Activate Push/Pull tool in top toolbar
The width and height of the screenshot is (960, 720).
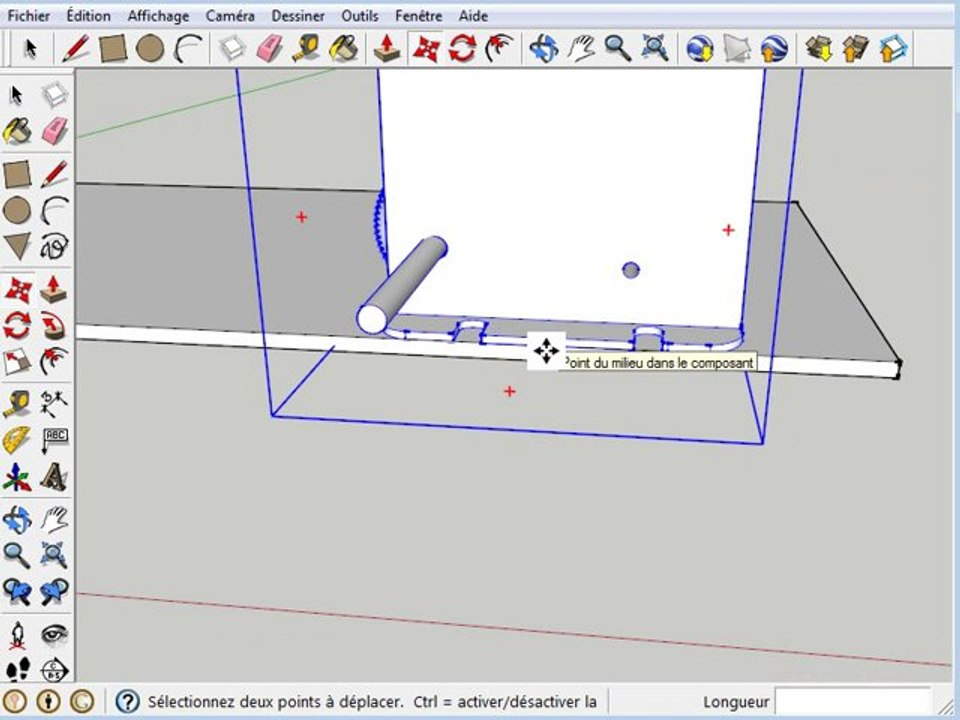point(387,48)
